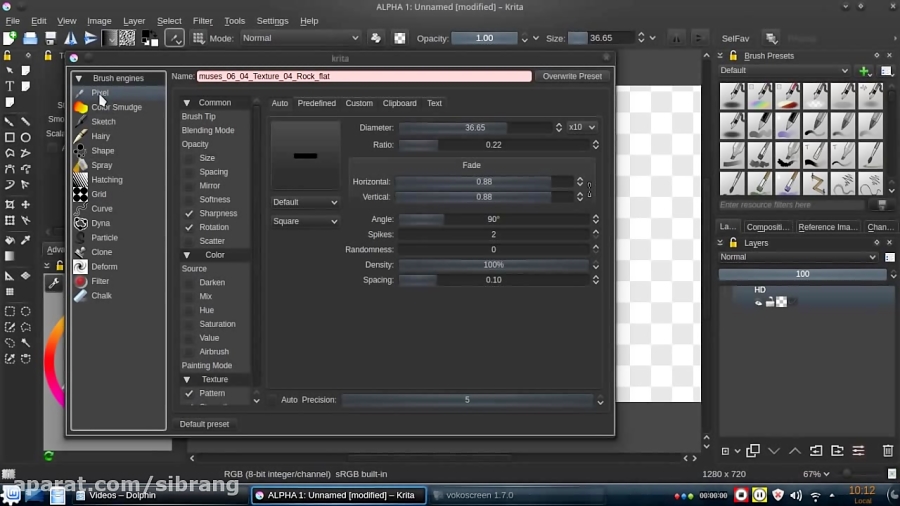Open the Settings menu
Viewport: 900px width, 506px height.
[x=272, y=21]
